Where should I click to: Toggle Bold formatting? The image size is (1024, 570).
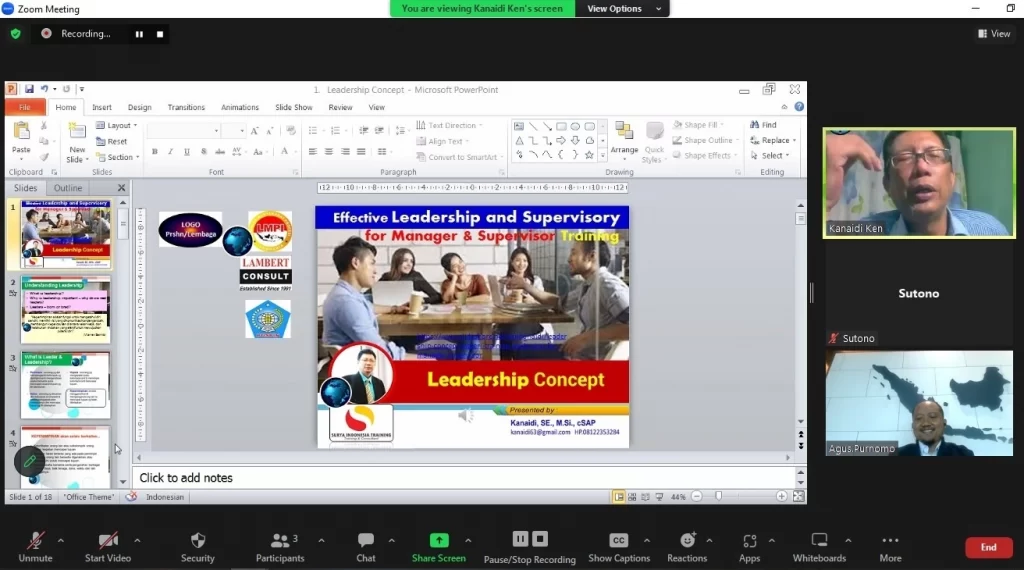click(155, 151)
